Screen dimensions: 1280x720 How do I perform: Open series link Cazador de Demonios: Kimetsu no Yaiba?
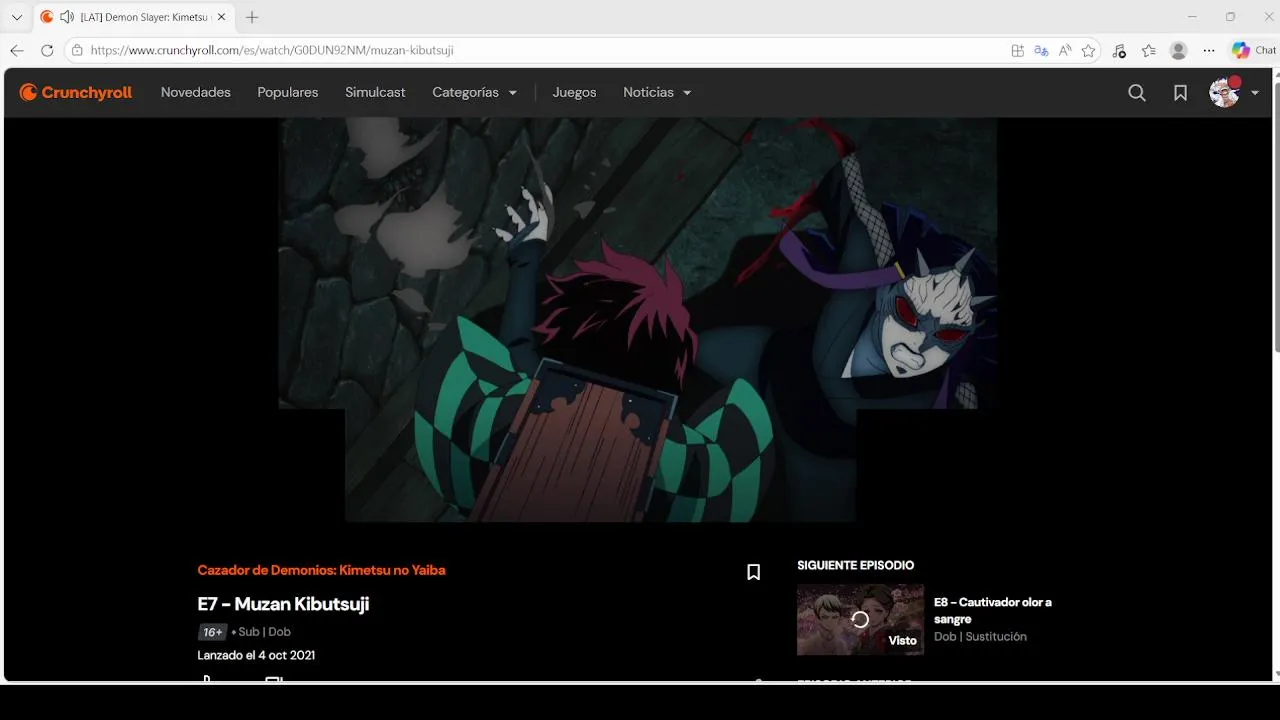pyautogui.click(x=321, y=570)
